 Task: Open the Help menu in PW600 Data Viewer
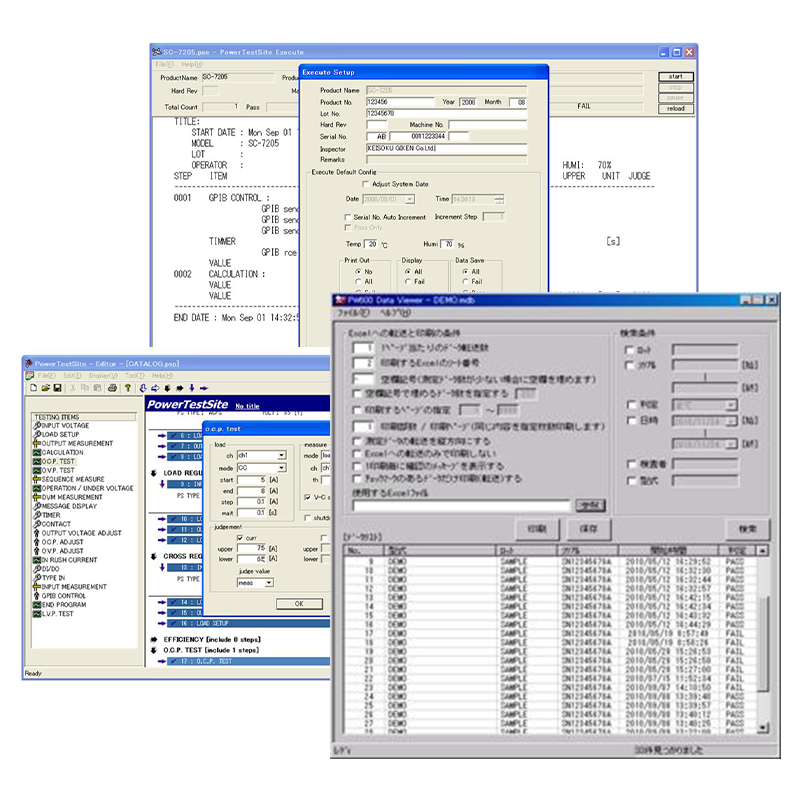[392, 312]
